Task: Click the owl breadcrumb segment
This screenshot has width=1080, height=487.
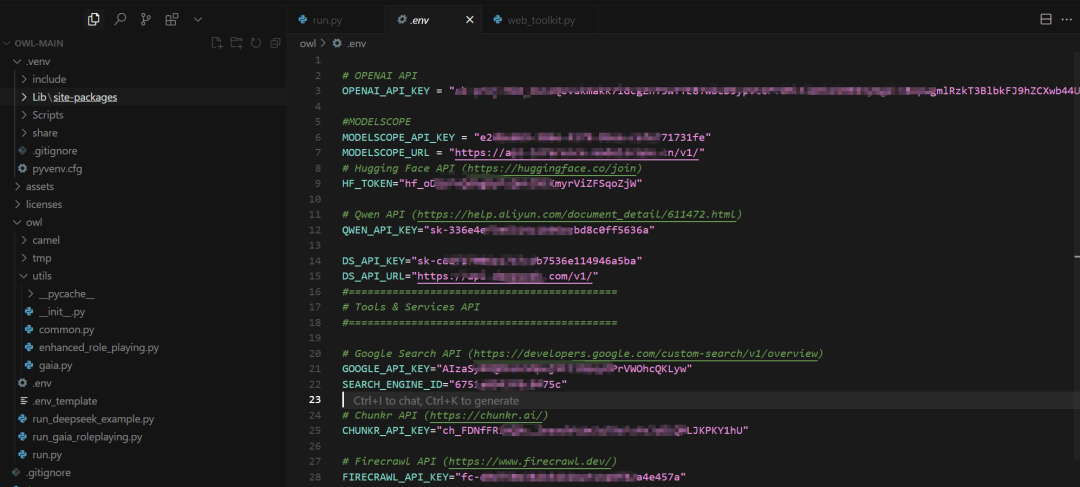Action: [307, 43]
